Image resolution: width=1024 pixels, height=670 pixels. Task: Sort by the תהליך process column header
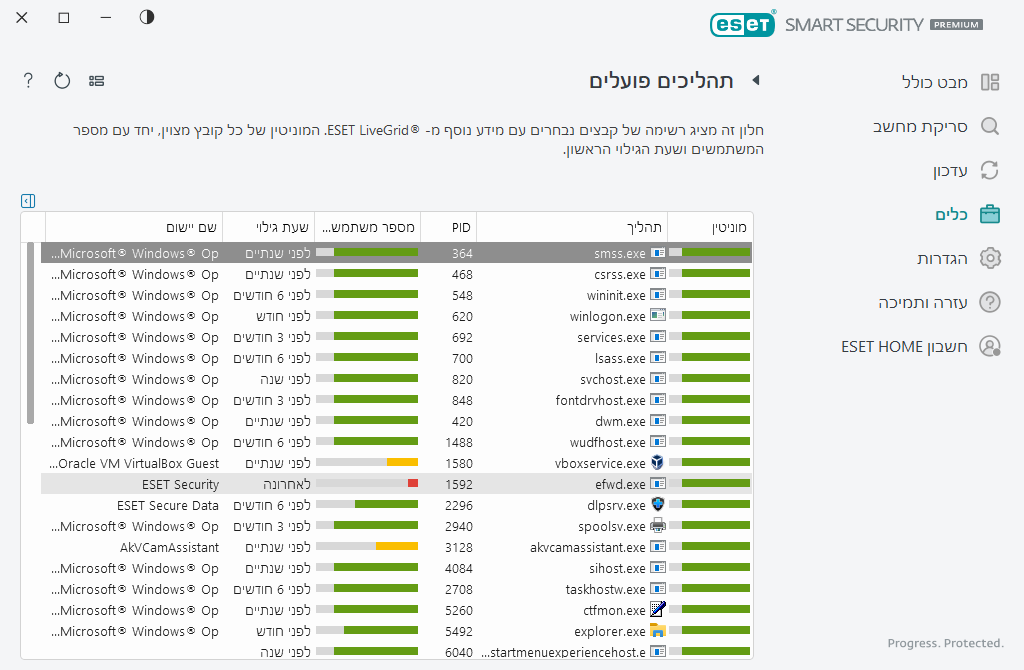pyautogui.click(x=572, y=228)
